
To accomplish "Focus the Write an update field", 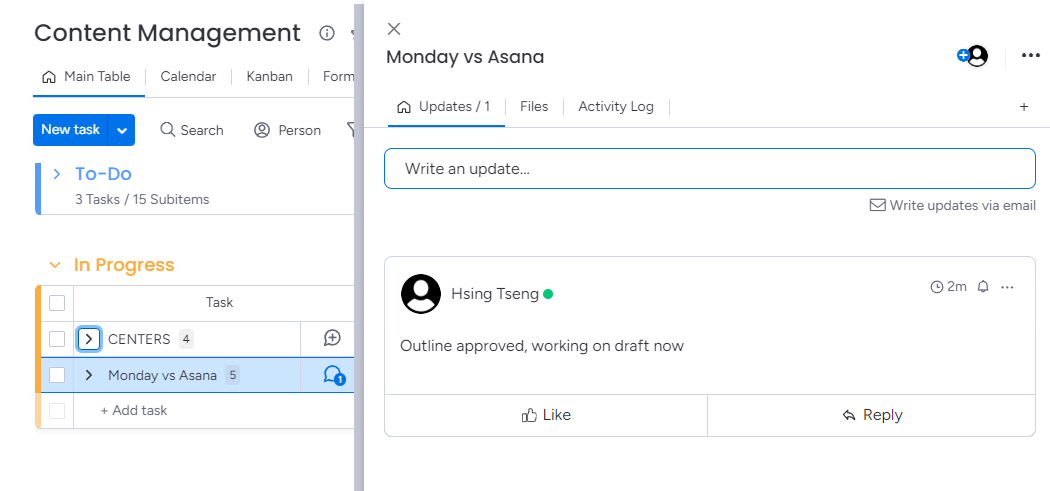I will click(710, 169).
